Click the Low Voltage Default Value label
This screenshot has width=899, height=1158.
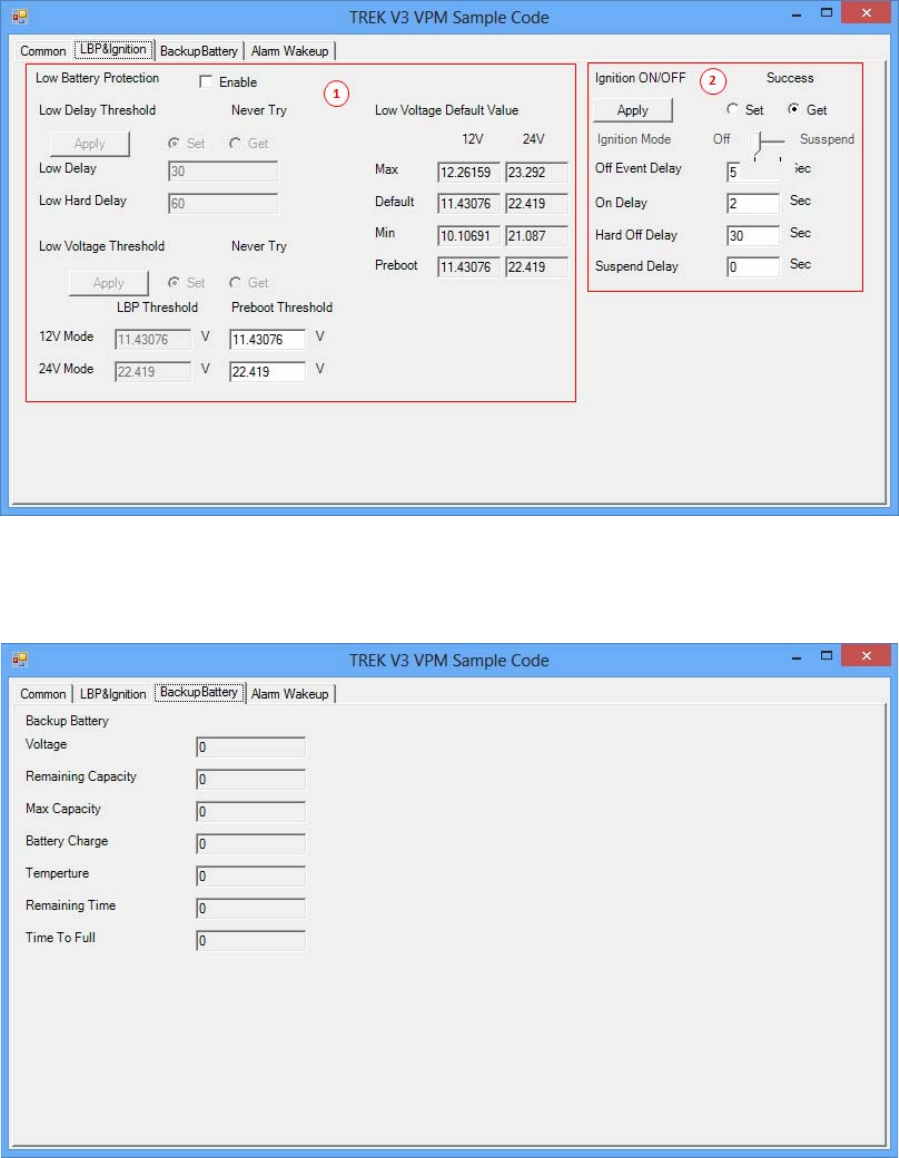click(446, 110)
